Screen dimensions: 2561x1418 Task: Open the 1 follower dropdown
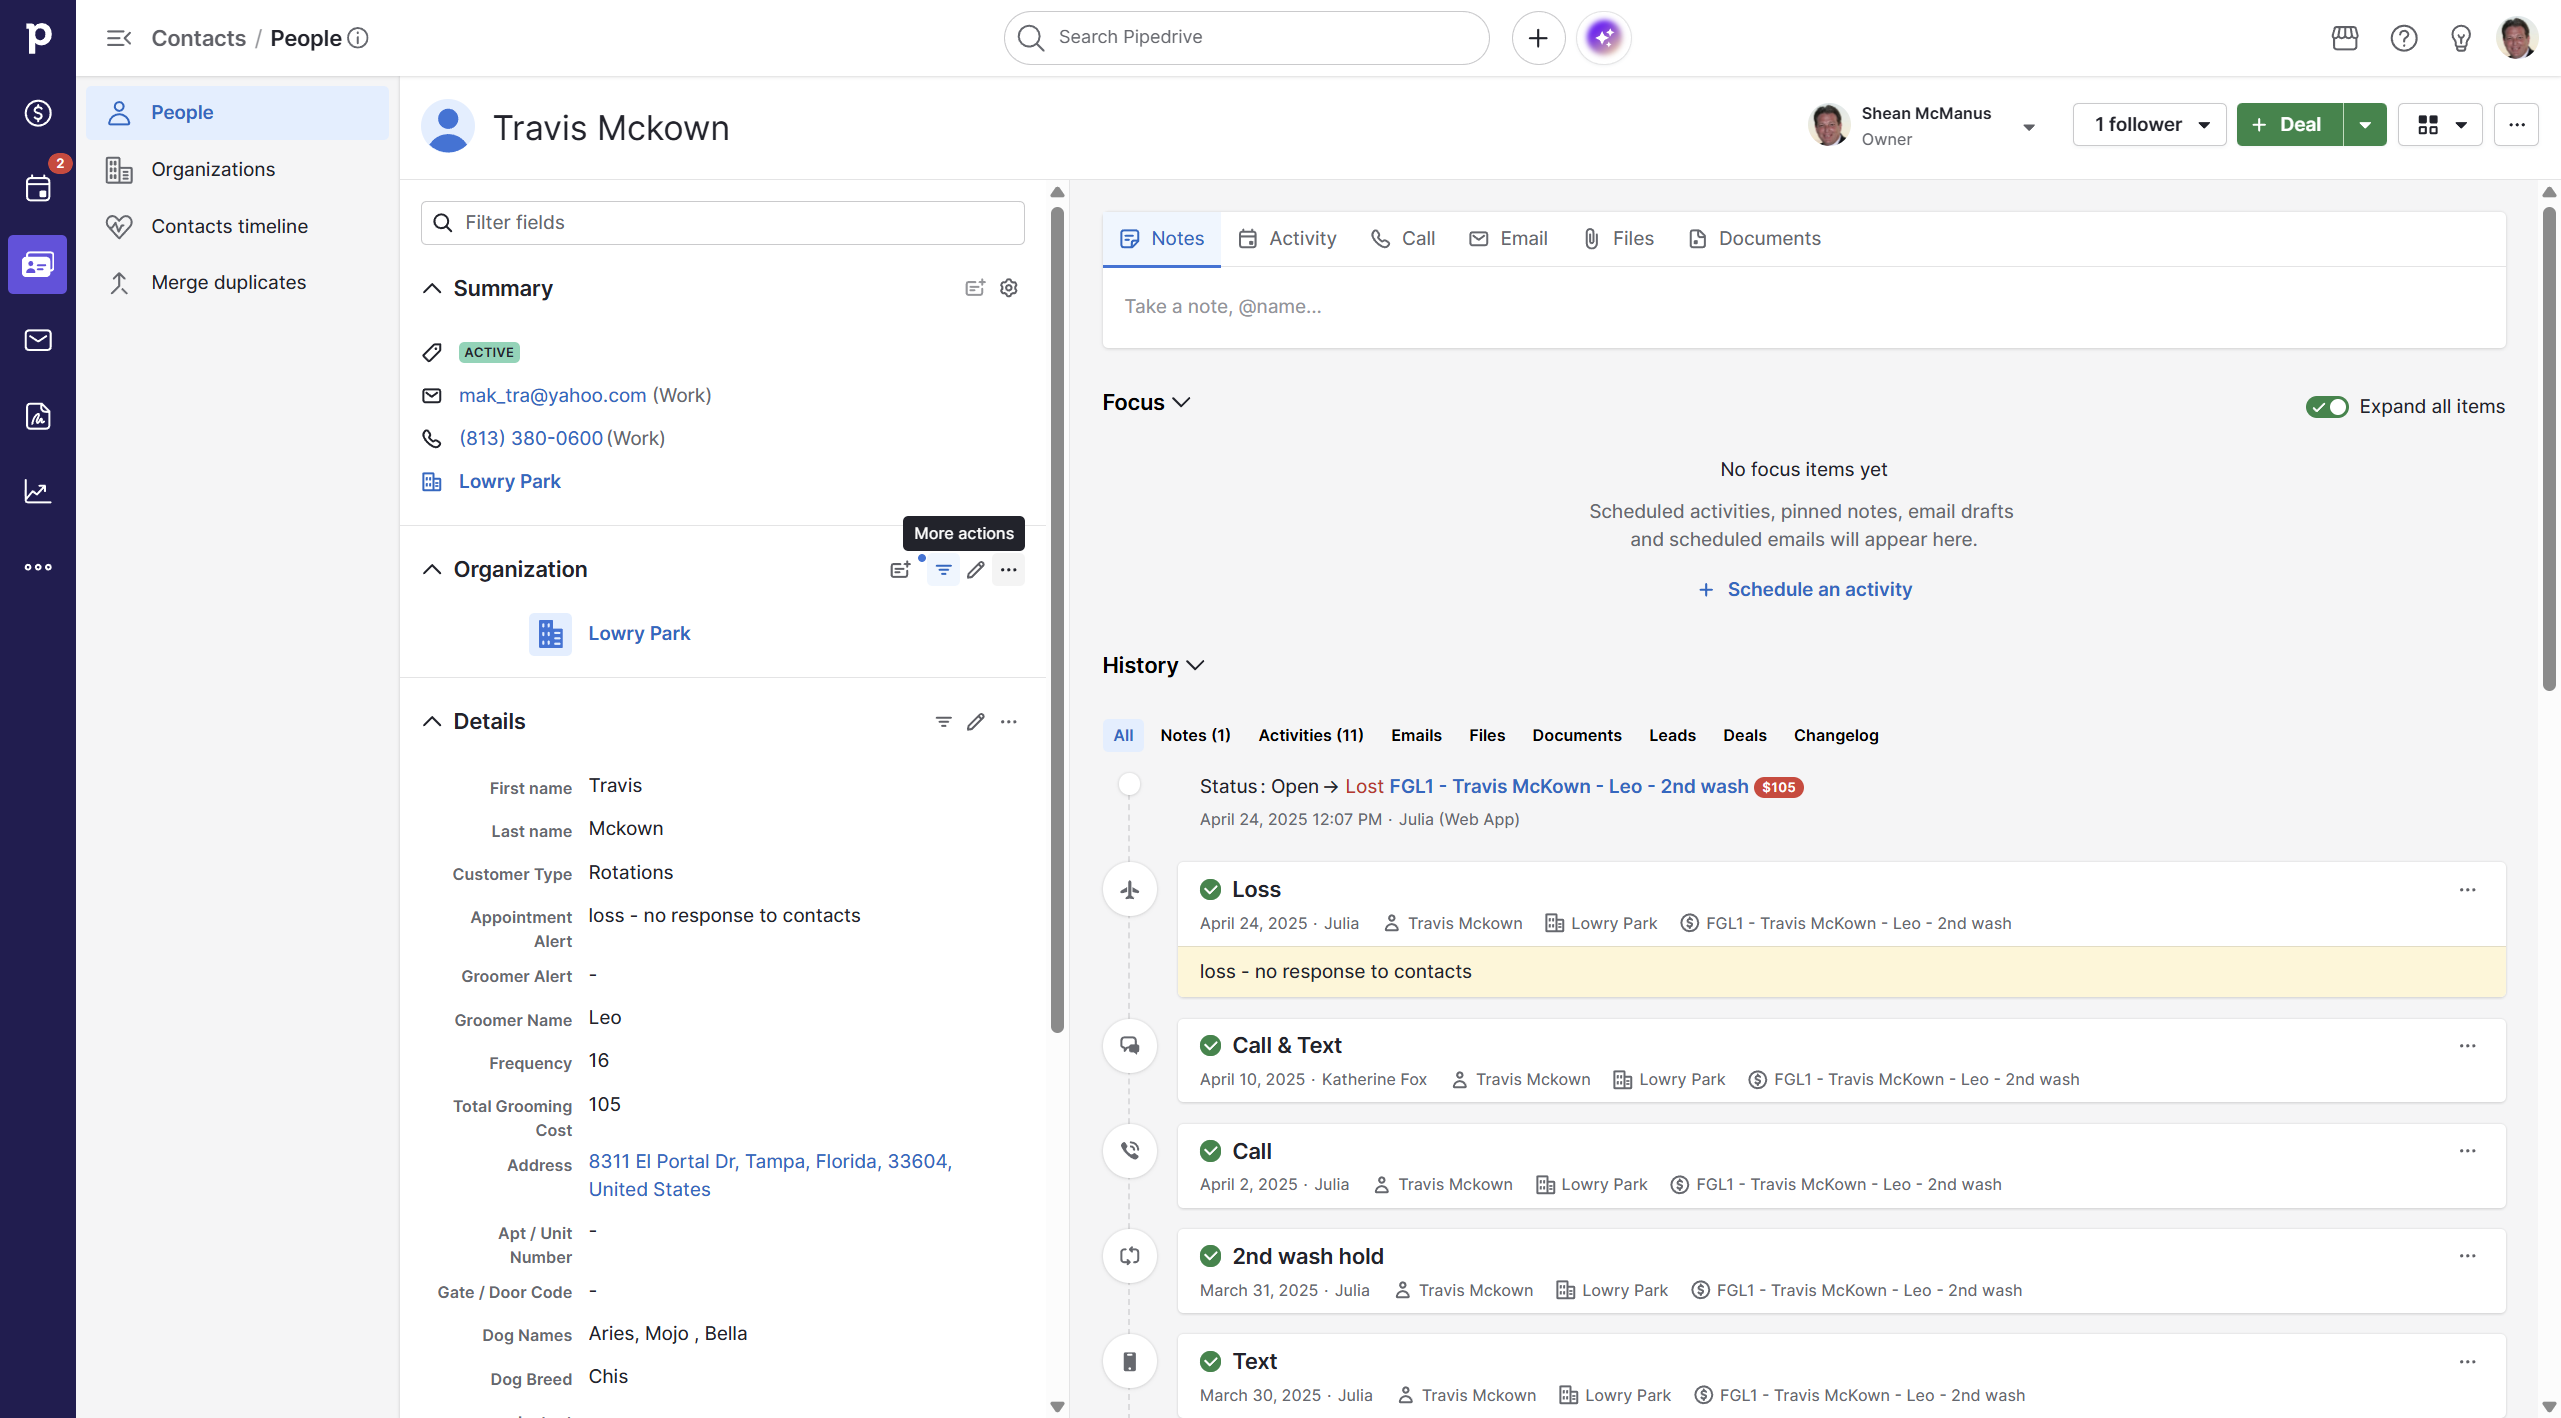[2149, 125]
